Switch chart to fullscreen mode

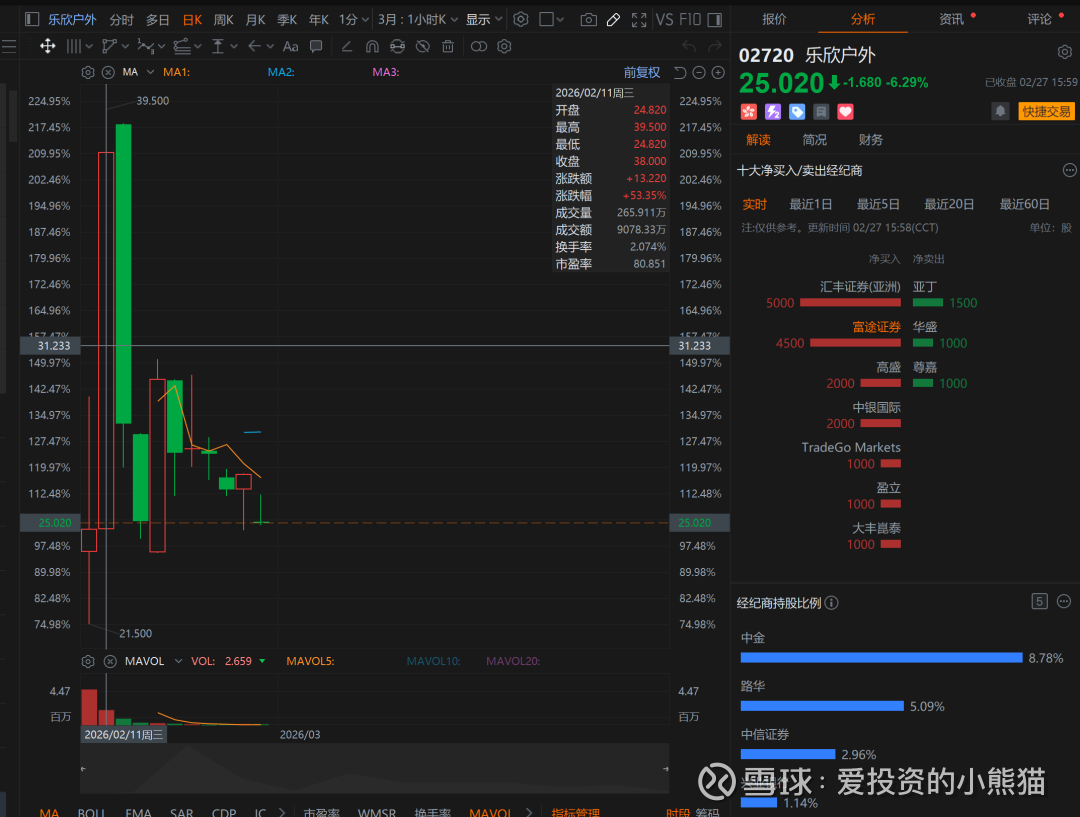coord(639,20)
